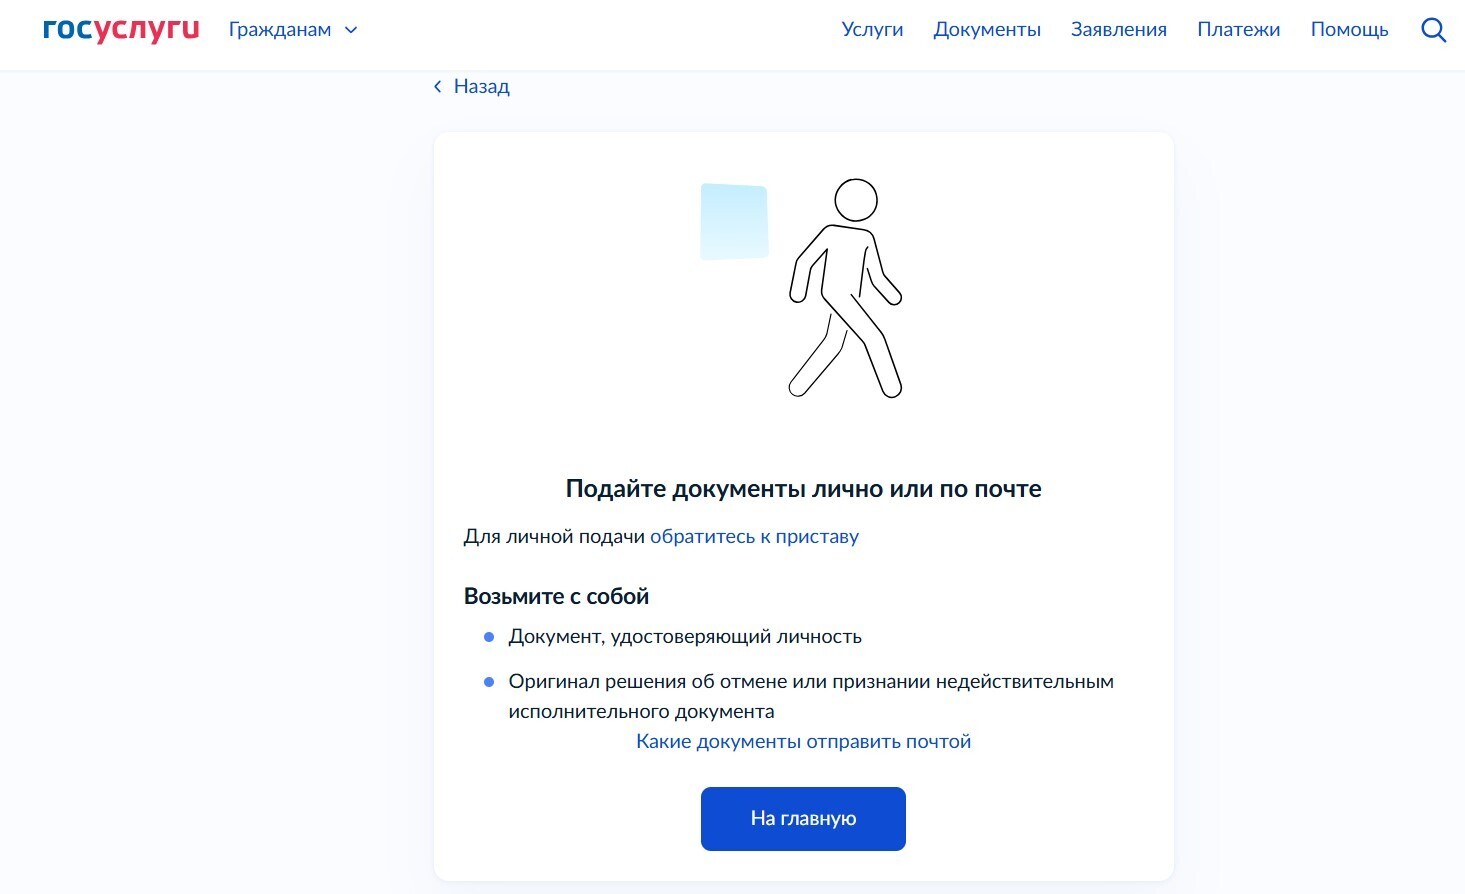Open the Документы menu item
Screen dimensions: 1465x894
(986, 29)
